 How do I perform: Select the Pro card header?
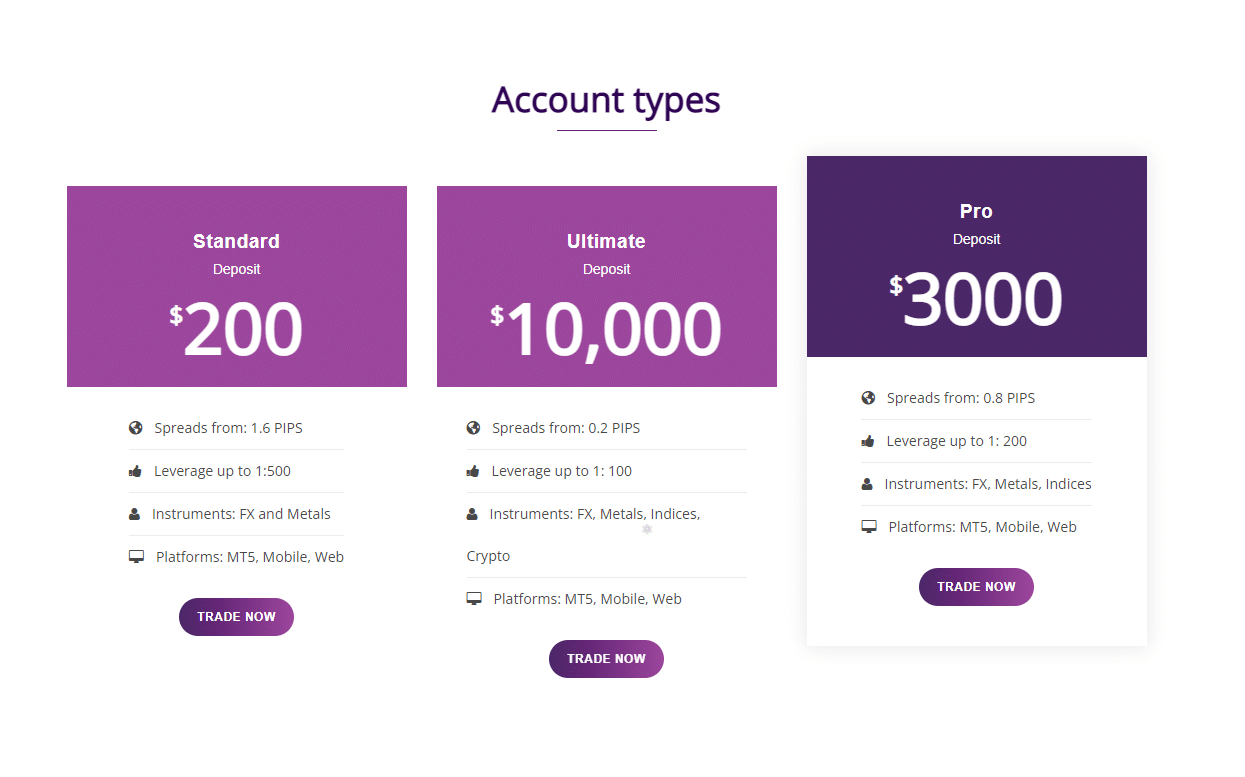coord(976,211)
